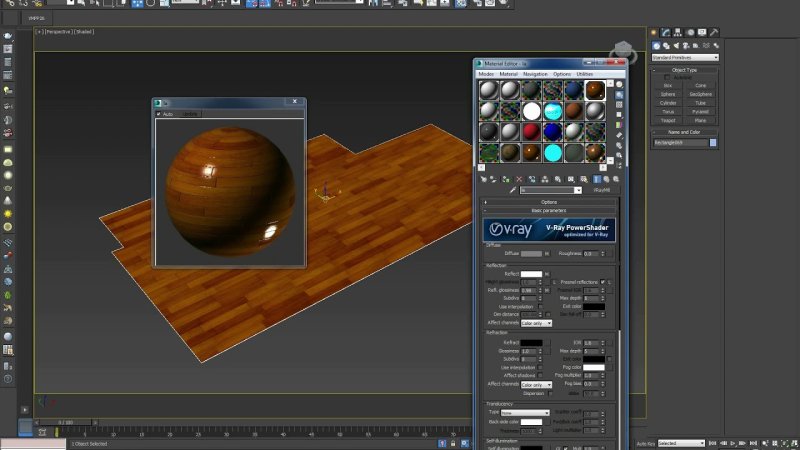
Task: Open Options menu in Material Editor
Action: tap(562, 74)
